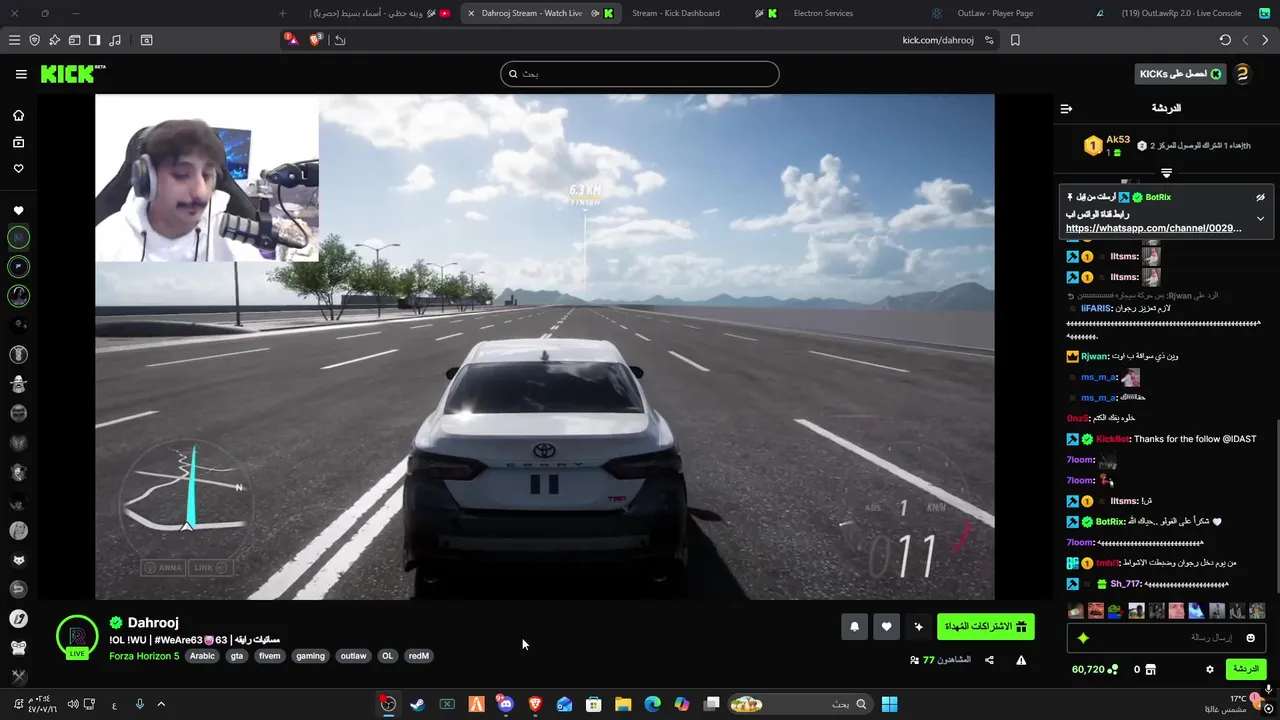The width and height of the screenshot is (1280, 720).
Task: Expand the pinned BotRix message chevron
Action: pyautogui.click(x=1260, y=218)
